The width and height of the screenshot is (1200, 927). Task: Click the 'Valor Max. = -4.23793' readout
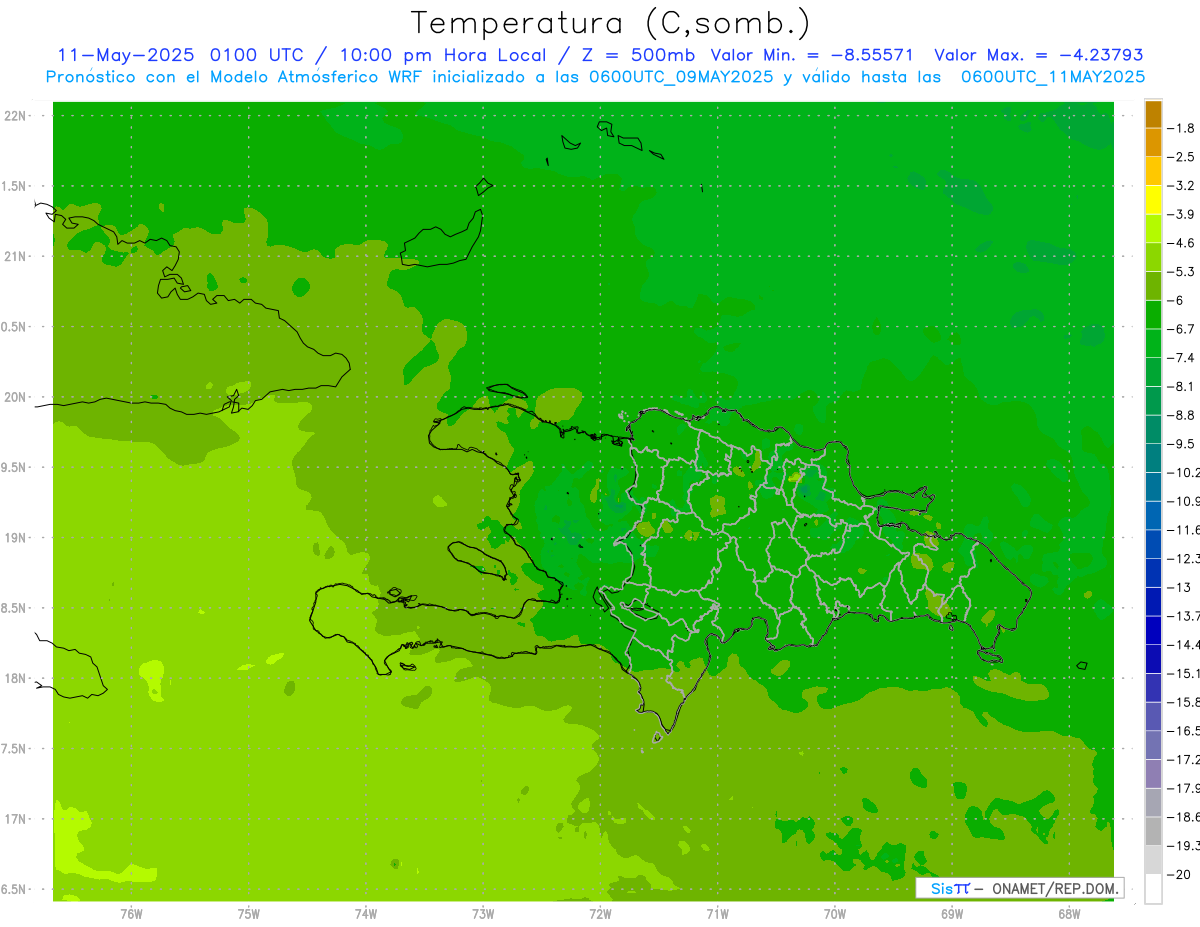coord(1038,55)
